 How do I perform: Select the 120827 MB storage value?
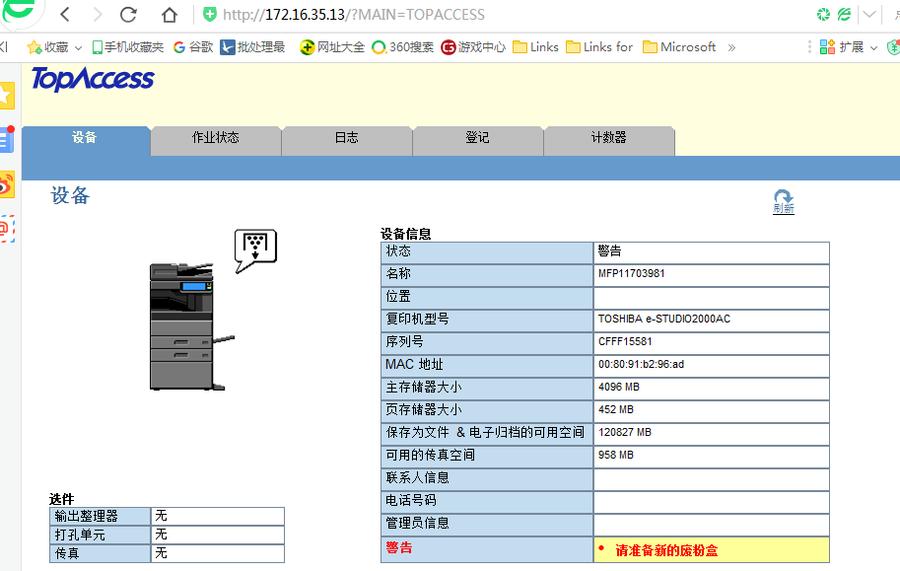[625, 432]
